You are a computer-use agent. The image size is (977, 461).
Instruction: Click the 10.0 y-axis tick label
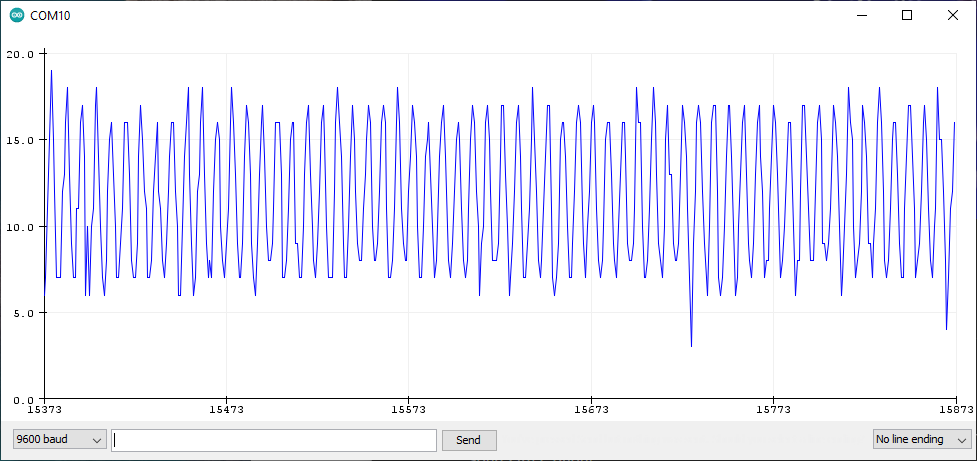(20, 227)
